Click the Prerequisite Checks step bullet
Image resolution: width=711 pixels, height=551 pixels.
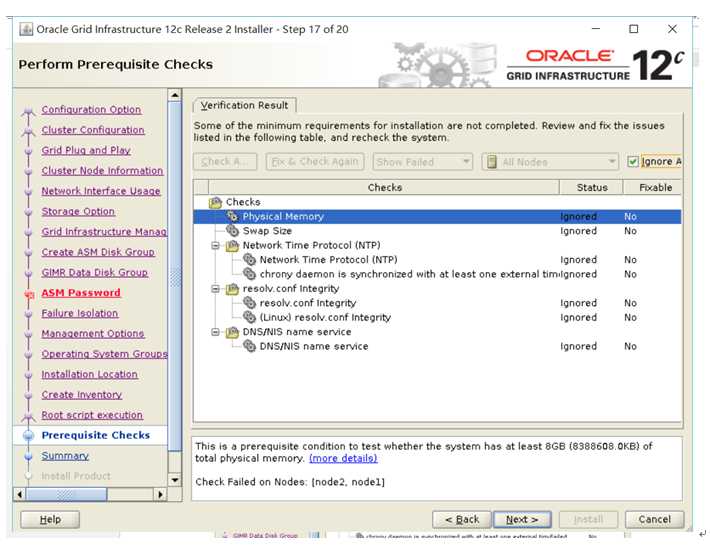pyautogui.click(x=29, y=435)
